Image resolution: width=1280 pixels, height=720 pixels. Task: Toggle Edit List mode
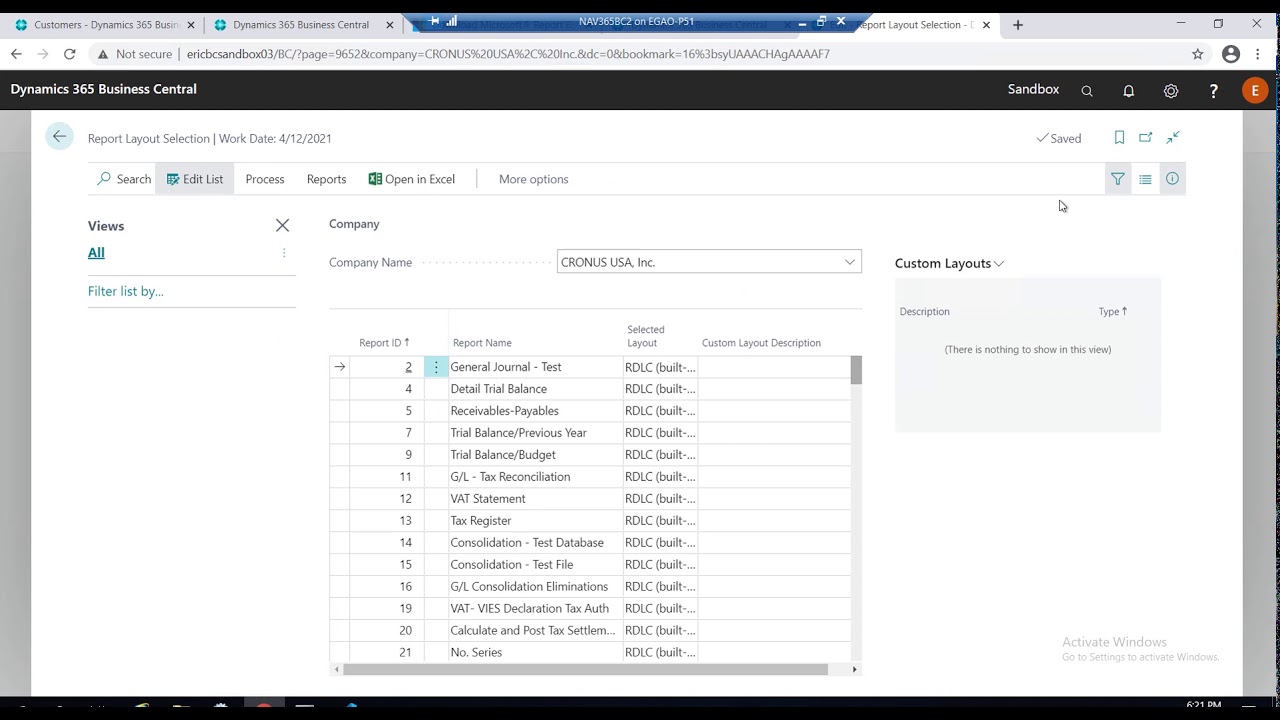[195, 179]
